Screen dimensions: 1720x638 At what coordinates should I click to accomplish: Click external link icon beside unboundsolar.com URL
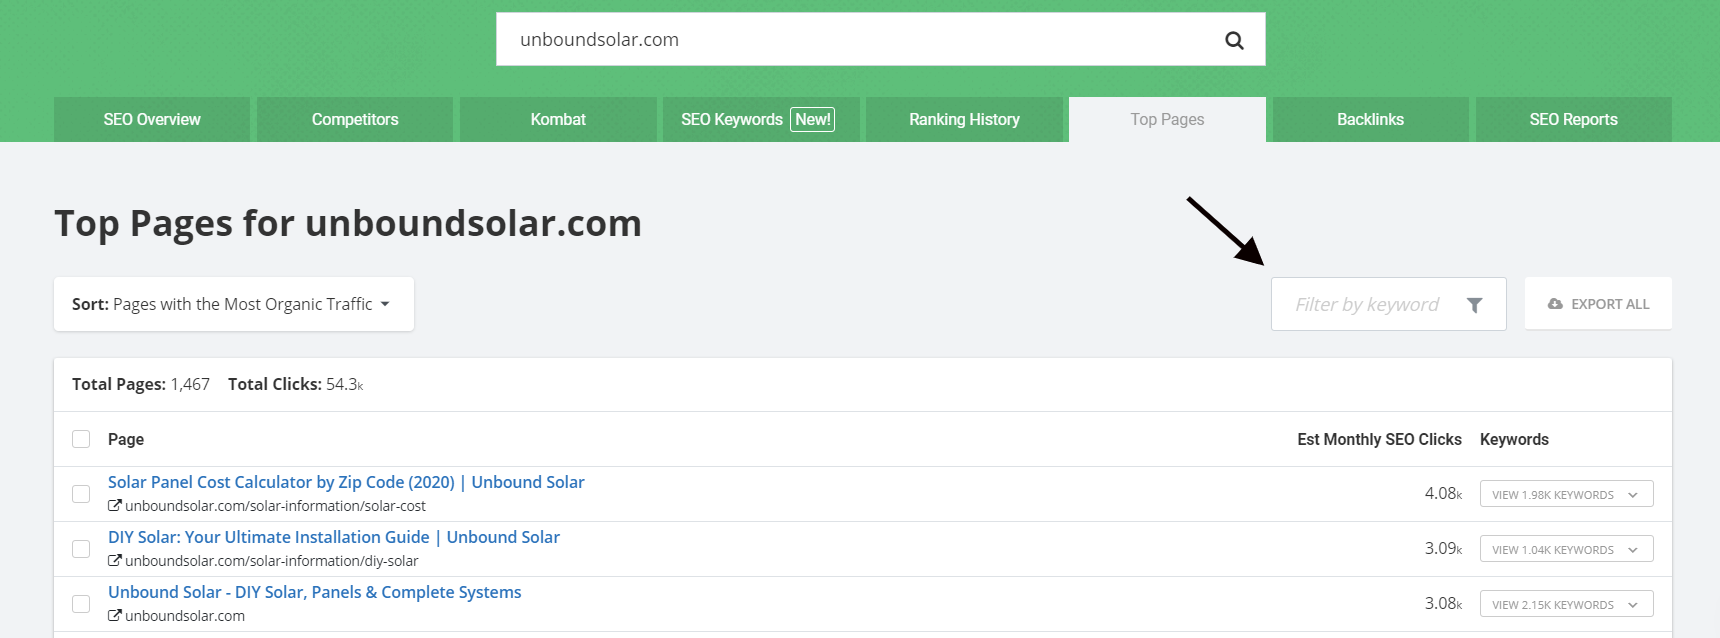[x=115, y=616]
